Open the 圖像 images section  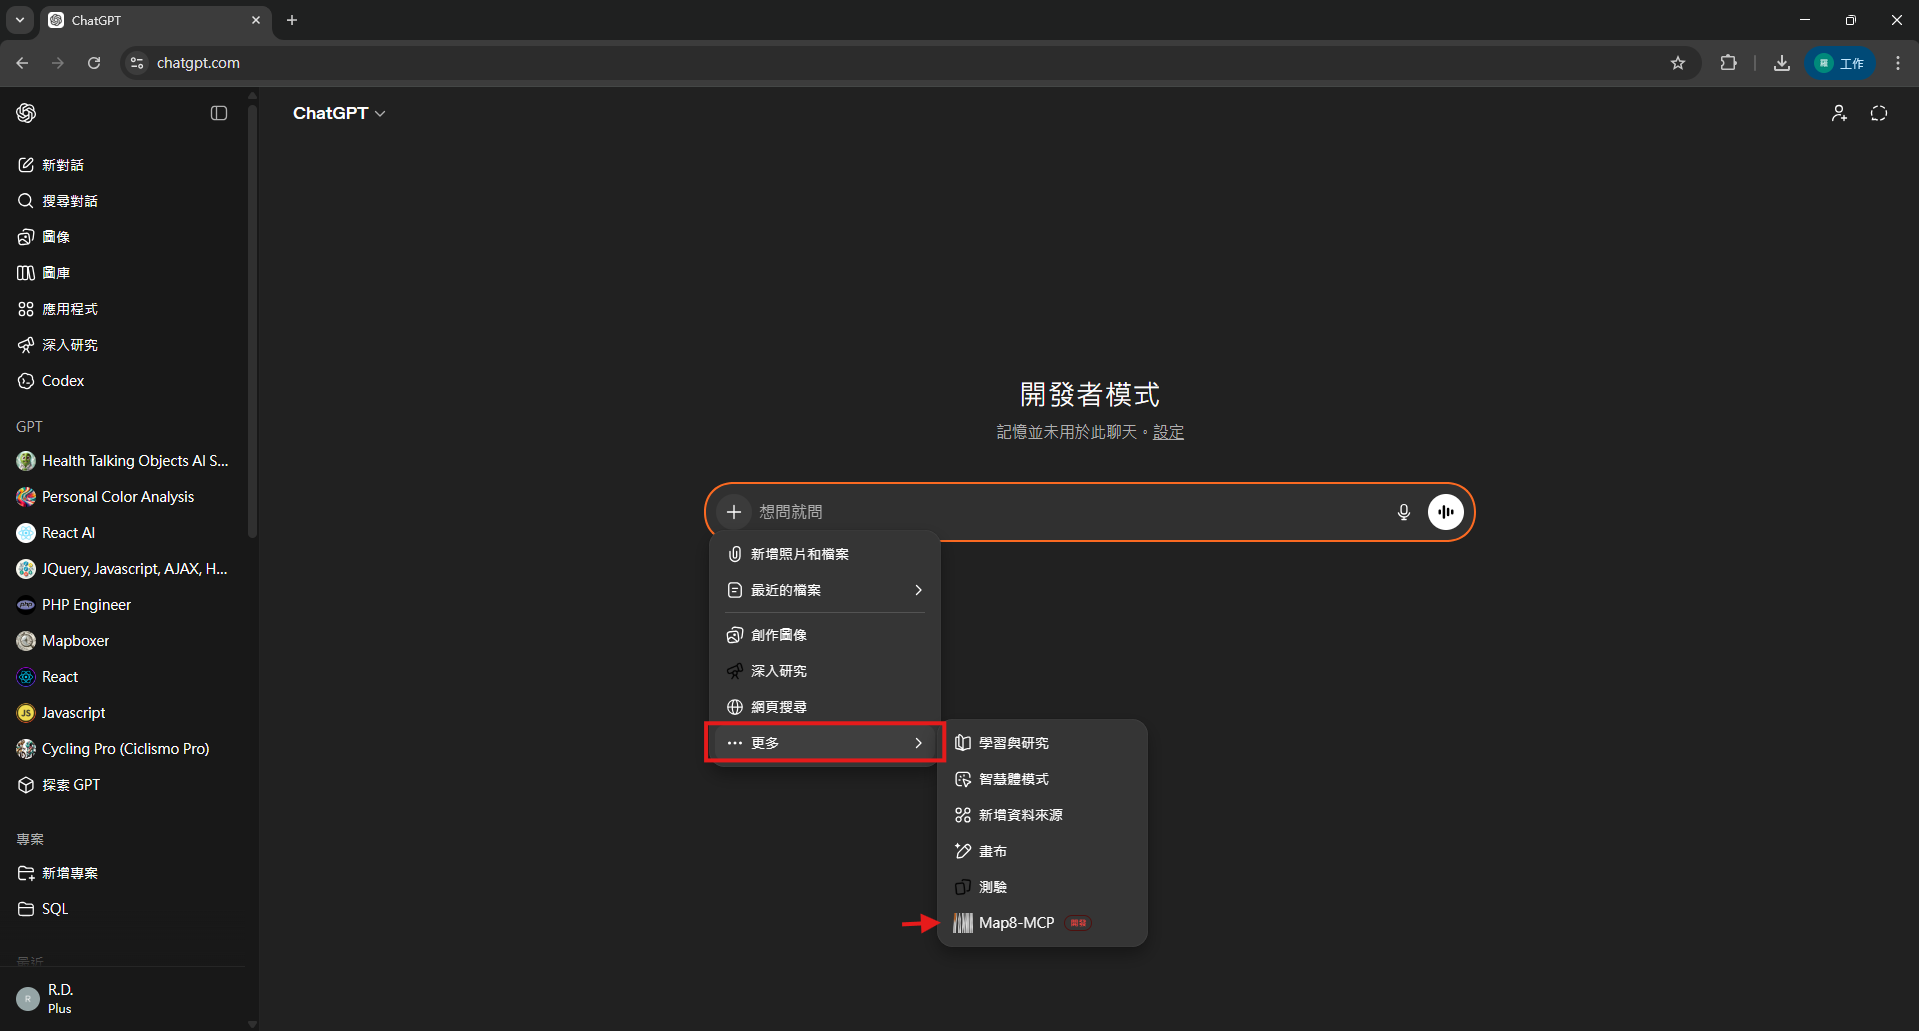point(122,237)
